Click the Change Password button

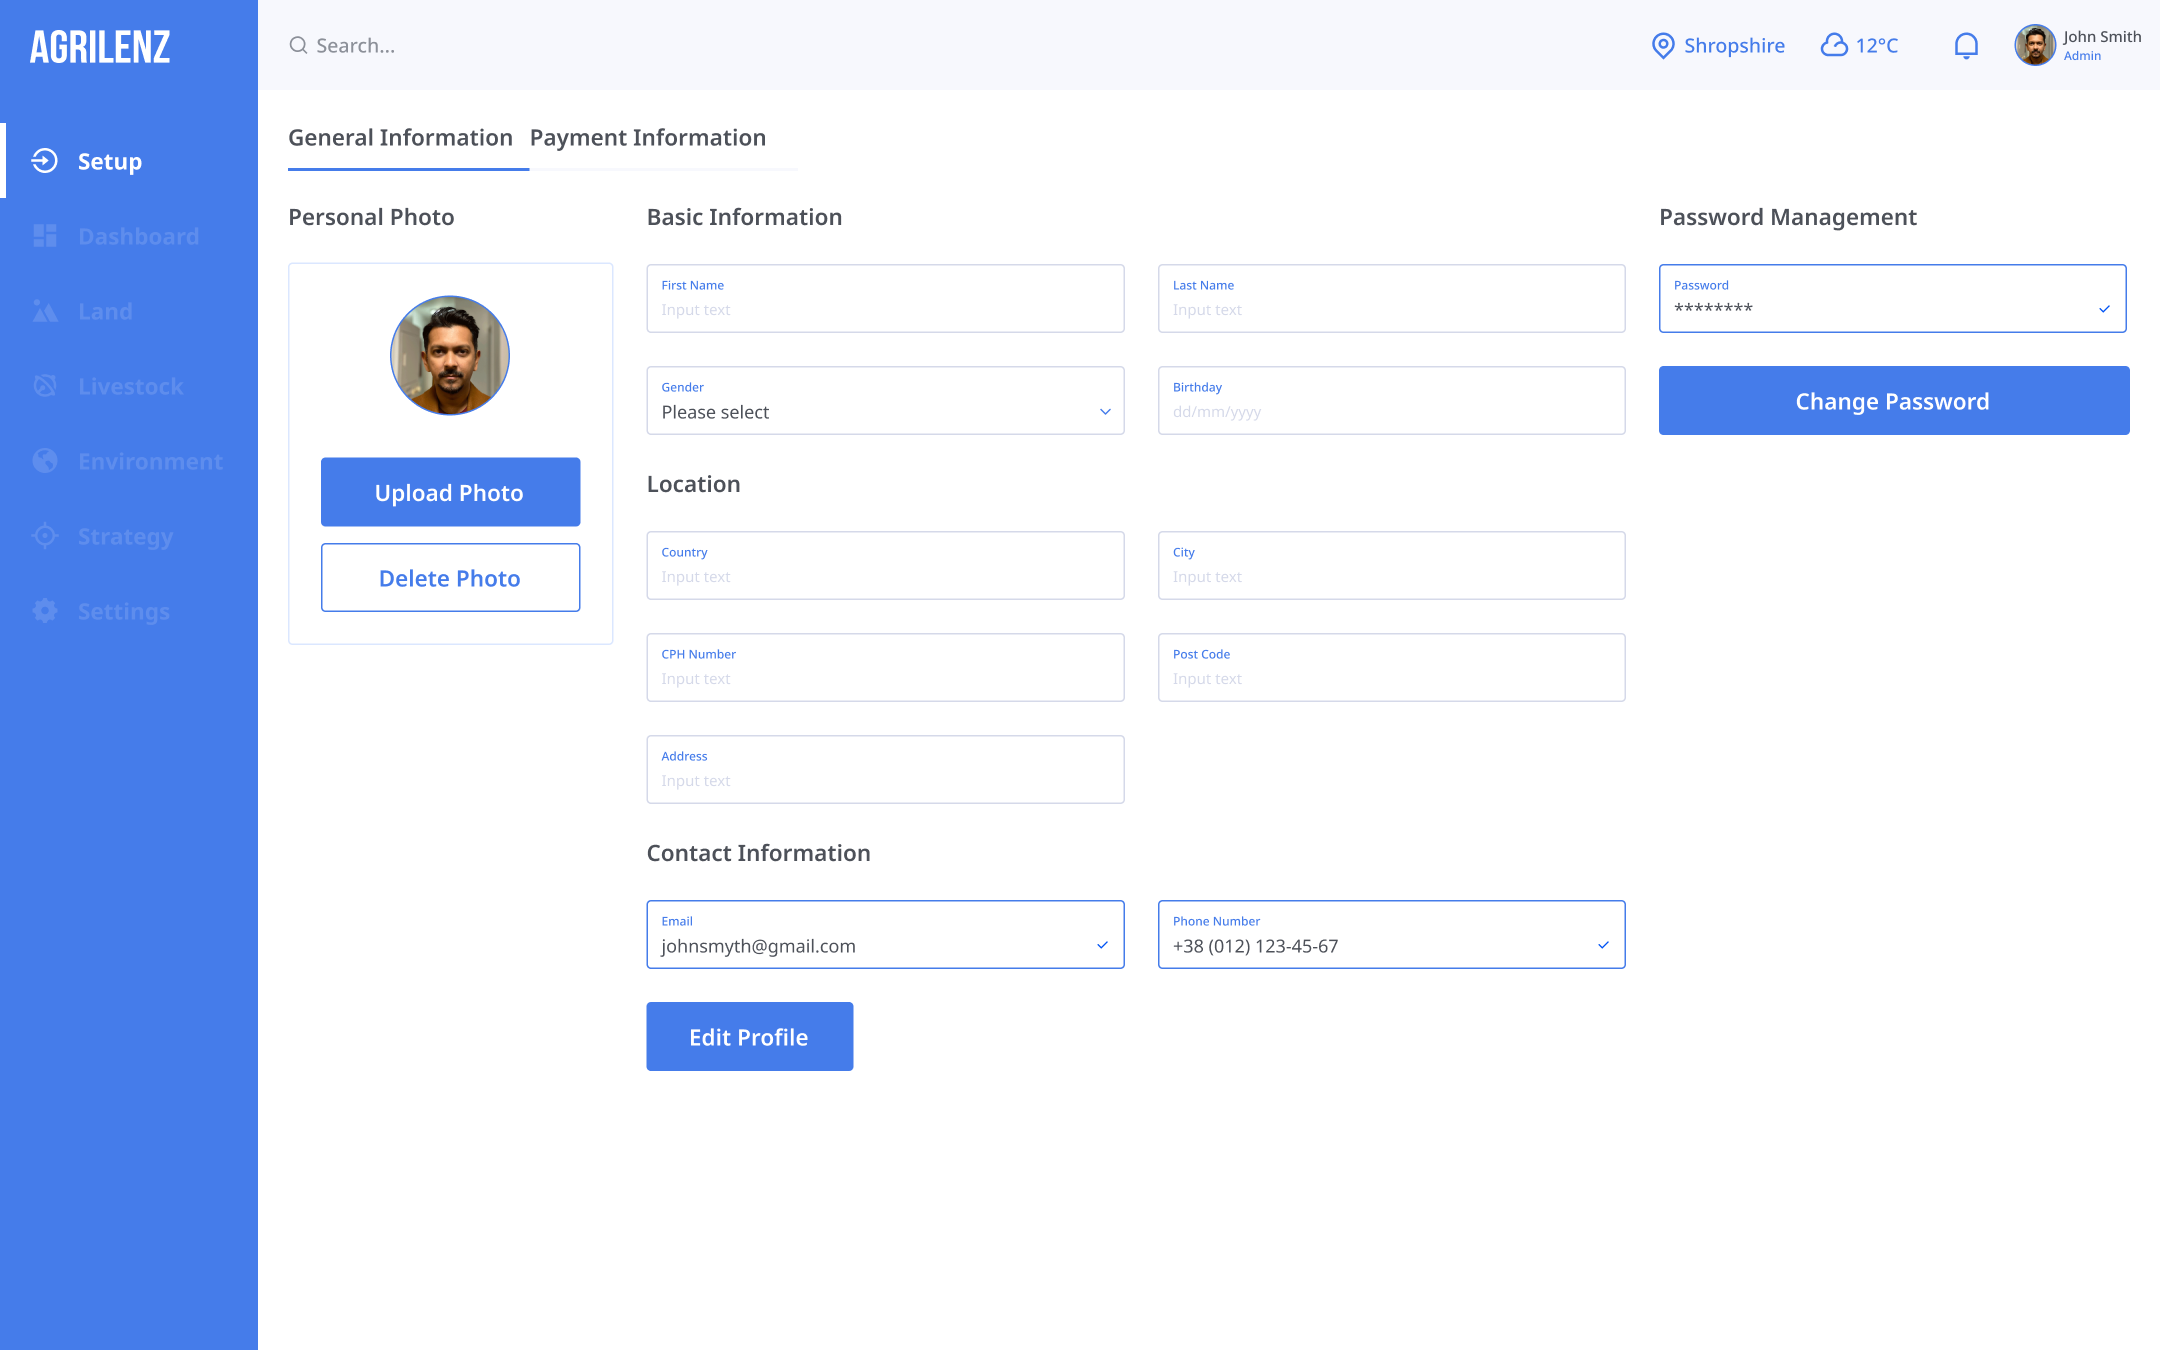click(1893, 401)
